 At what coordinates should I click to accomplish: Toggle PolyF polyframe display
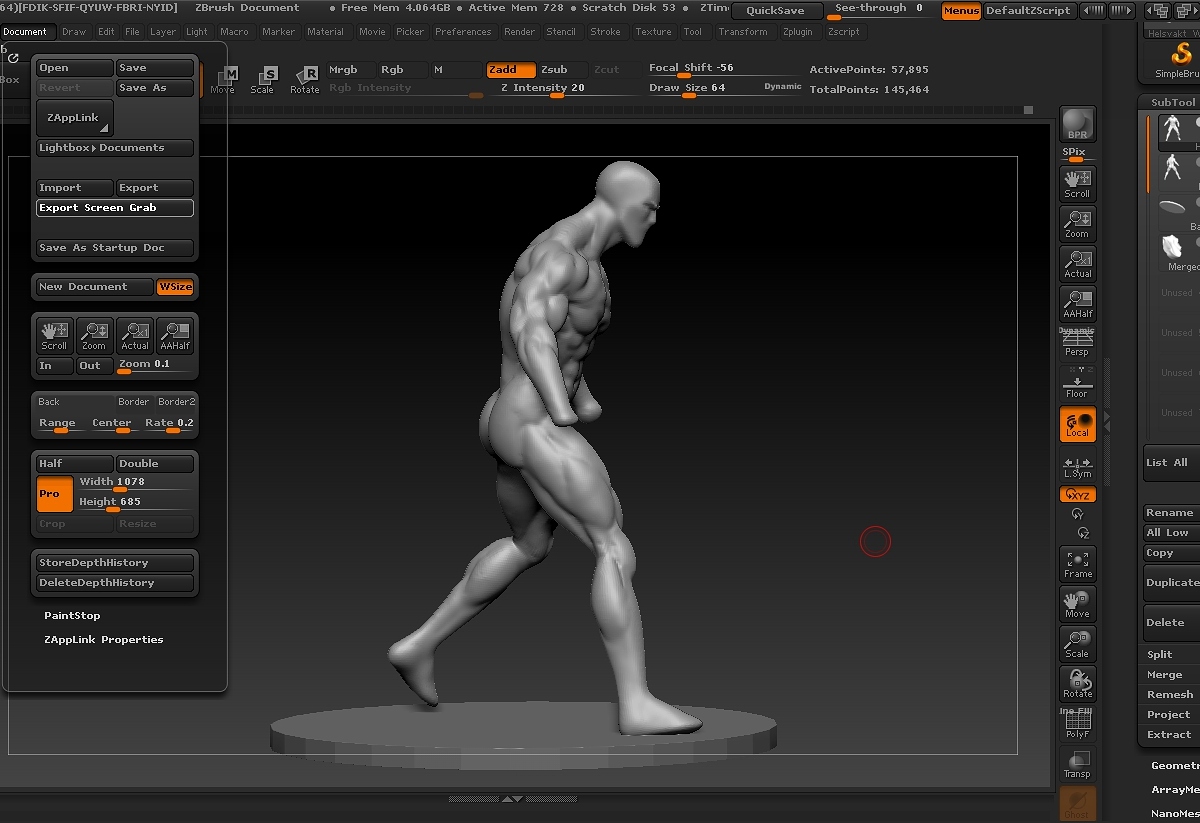click(1077, 724)
